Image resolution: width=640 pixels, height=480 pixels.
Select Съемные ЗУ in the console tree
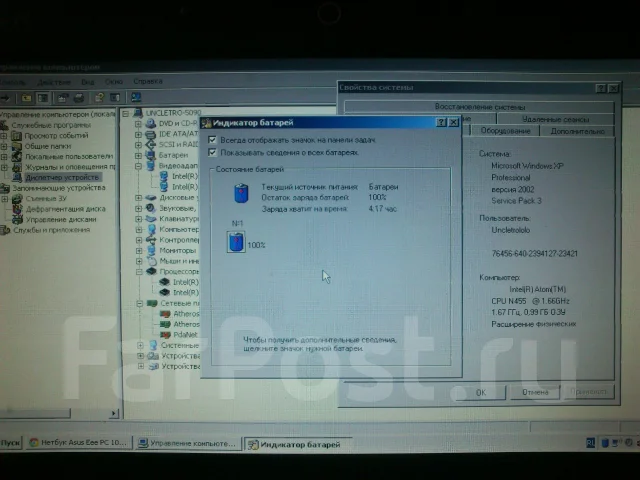(x=46, y=199)
